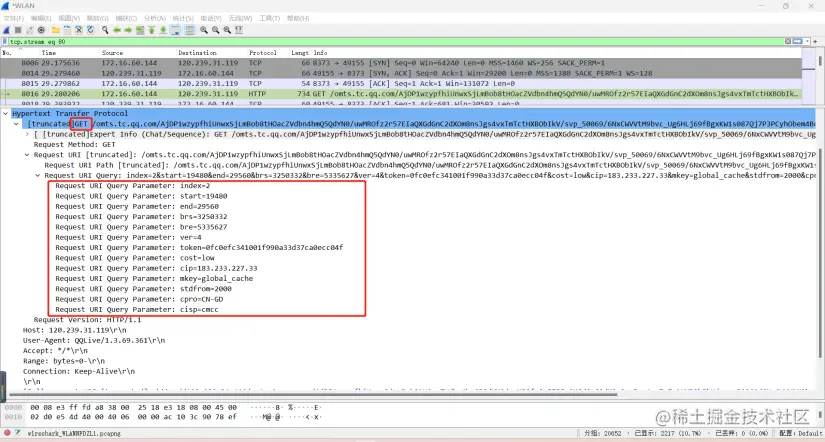This screenshot has width=825, height=442.
Task: Select the Request Method: GET line
Action: (75, 144)
